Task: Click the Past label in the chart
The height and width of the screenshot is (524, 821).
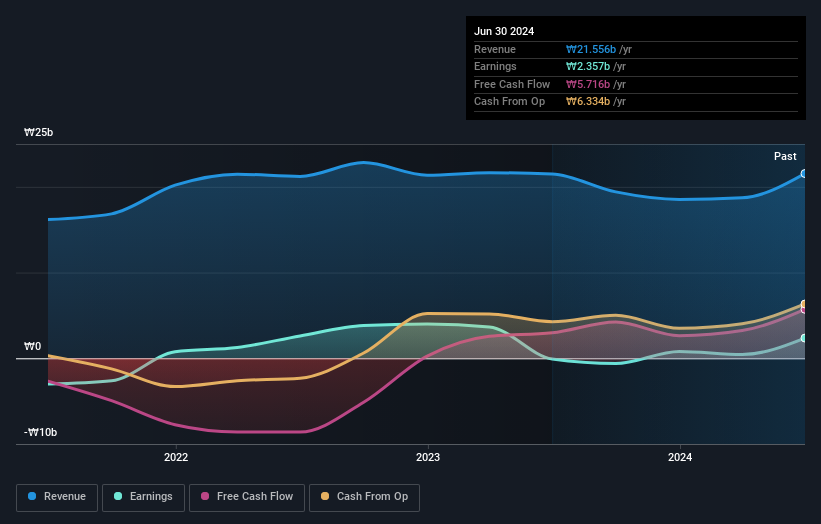Action: [x=785, y=156]
